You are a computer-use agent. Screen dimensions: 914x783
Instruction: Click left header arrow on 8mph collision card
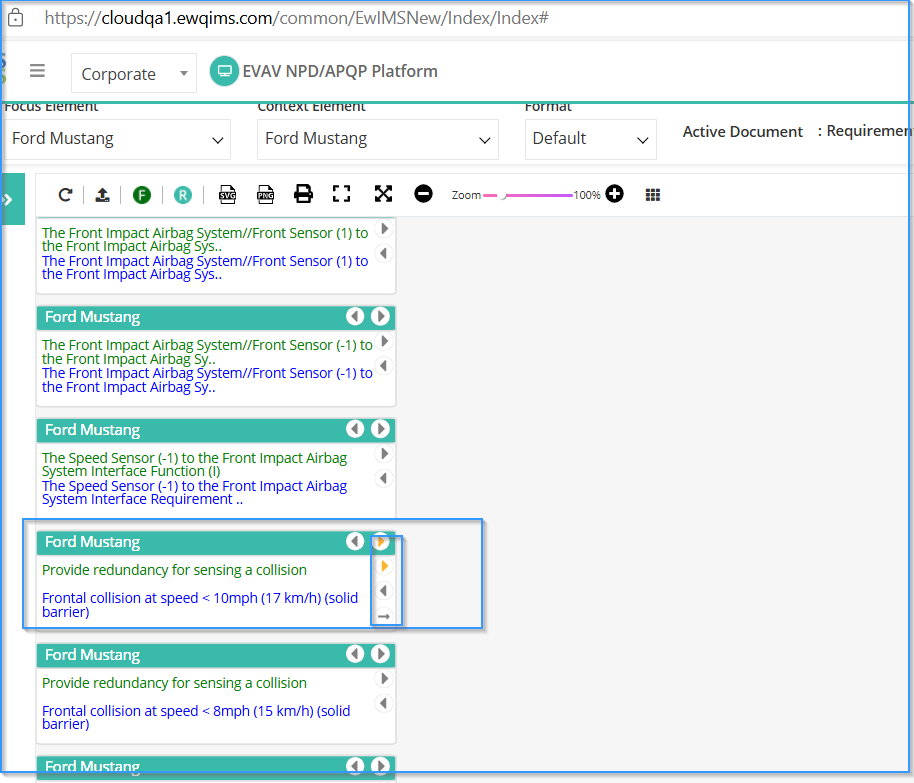coord(355,654)
